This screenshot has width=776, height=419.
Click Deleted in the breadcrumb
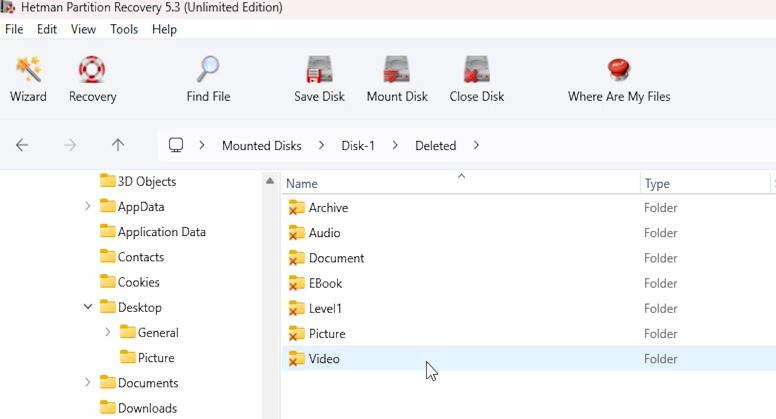[x=436, y=145]
